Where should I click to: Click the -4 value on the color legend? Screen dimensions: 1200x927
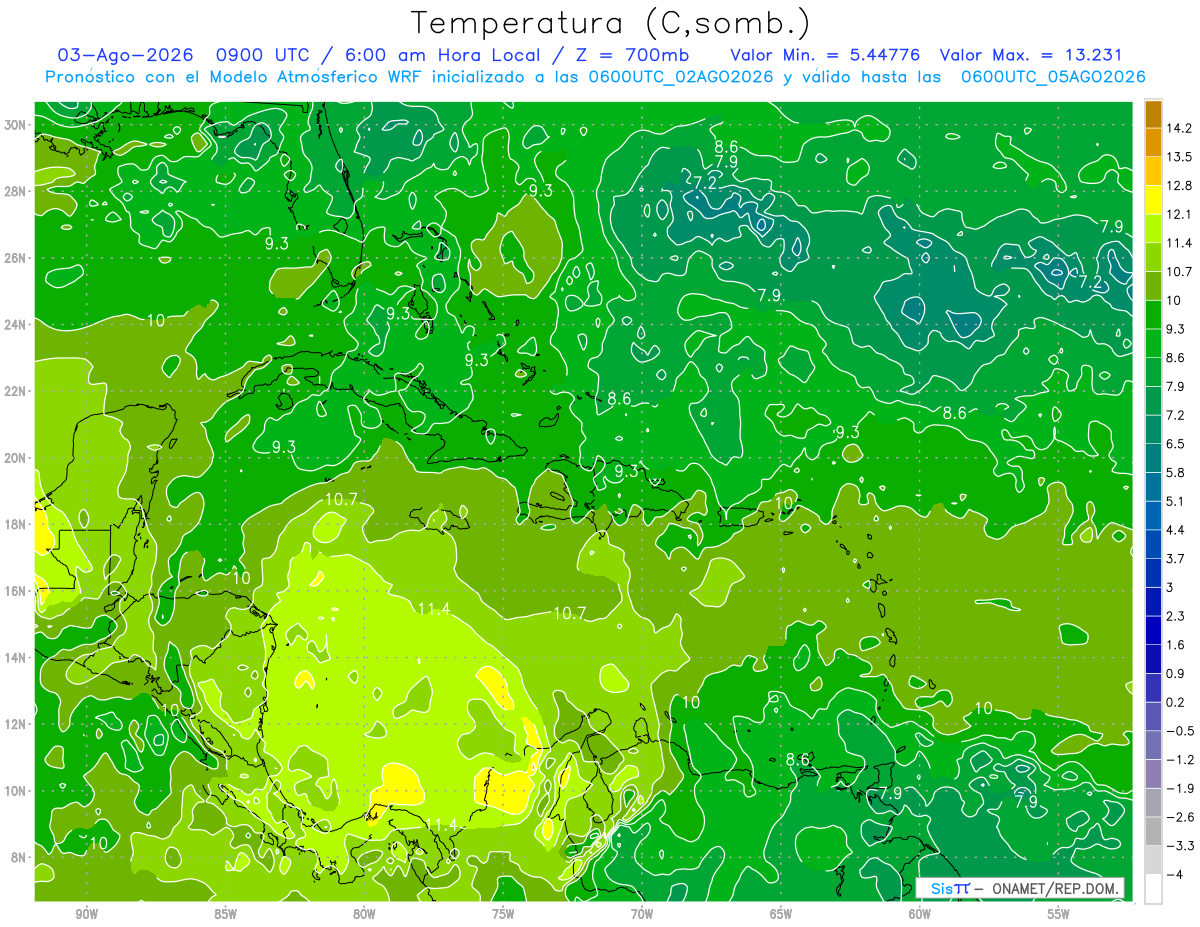click(1174, 874)
